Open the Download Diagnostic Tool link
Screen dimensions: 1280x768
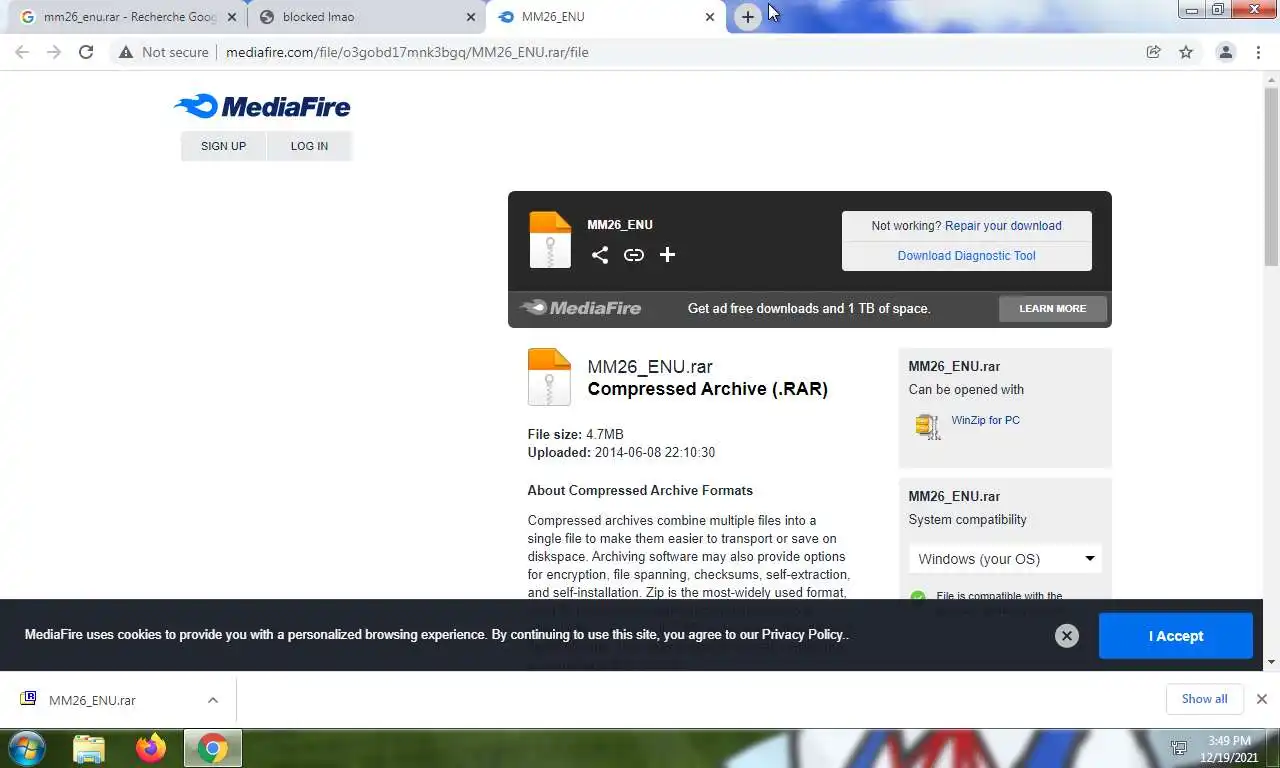click(x=966, y=256)
